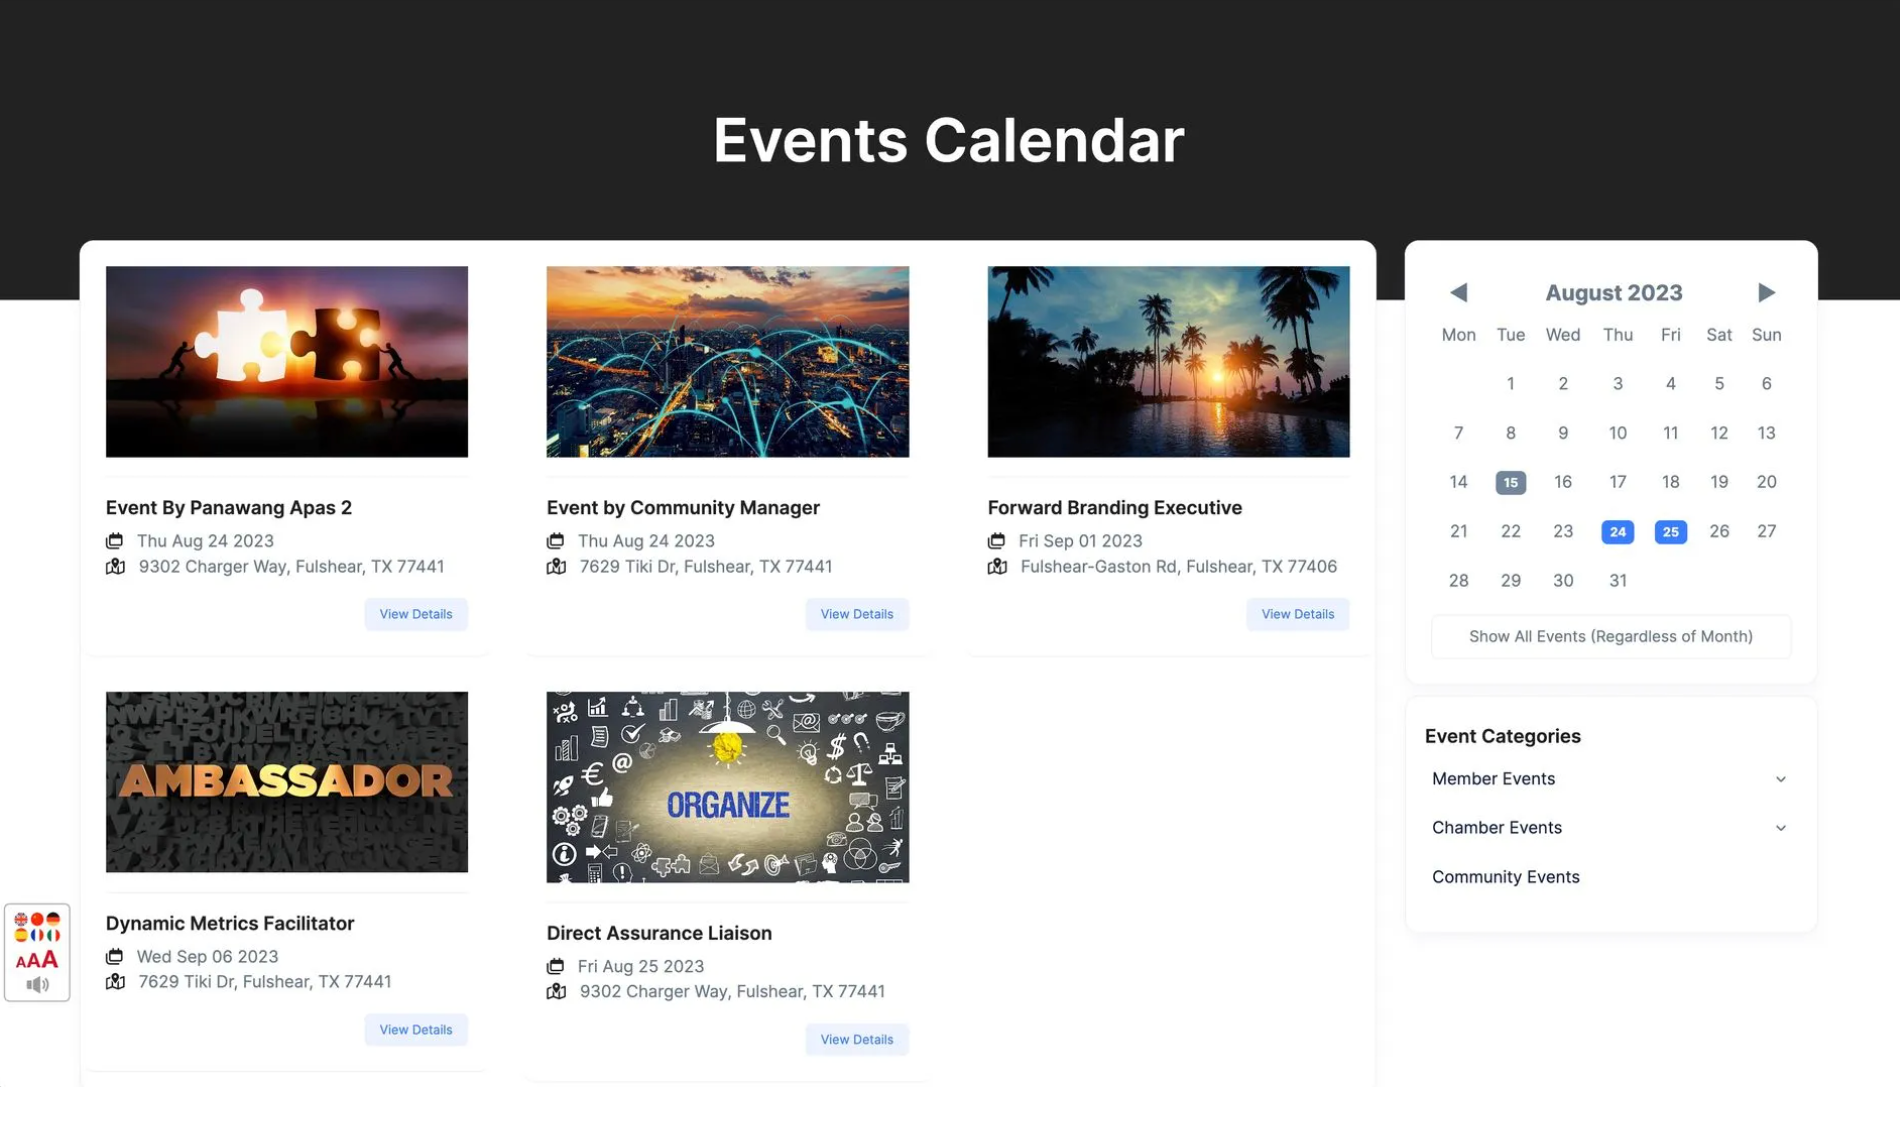Open Event by Community Manager title

tap(683, 508)
